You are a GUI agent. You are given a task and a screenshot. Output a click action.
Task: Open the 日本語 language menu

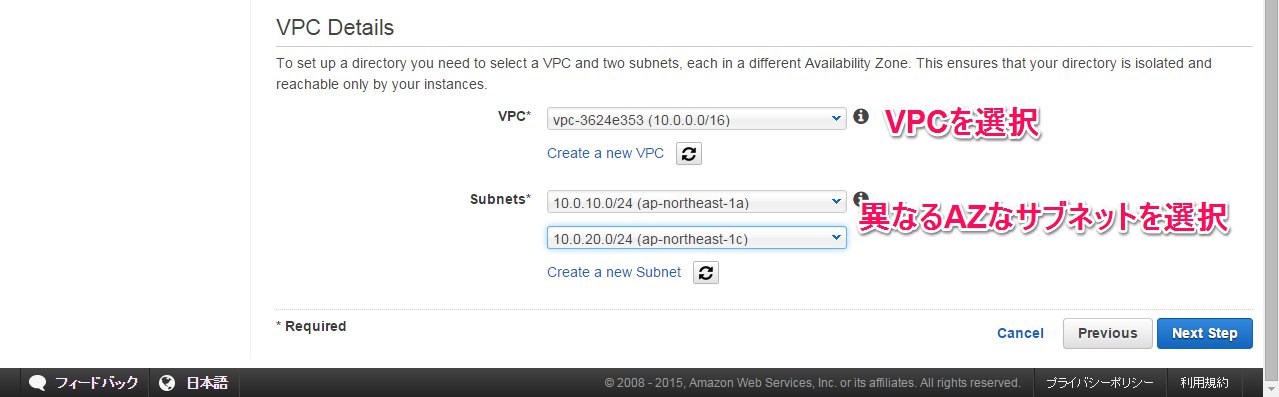pyautogui.click(x=206, y=383)
